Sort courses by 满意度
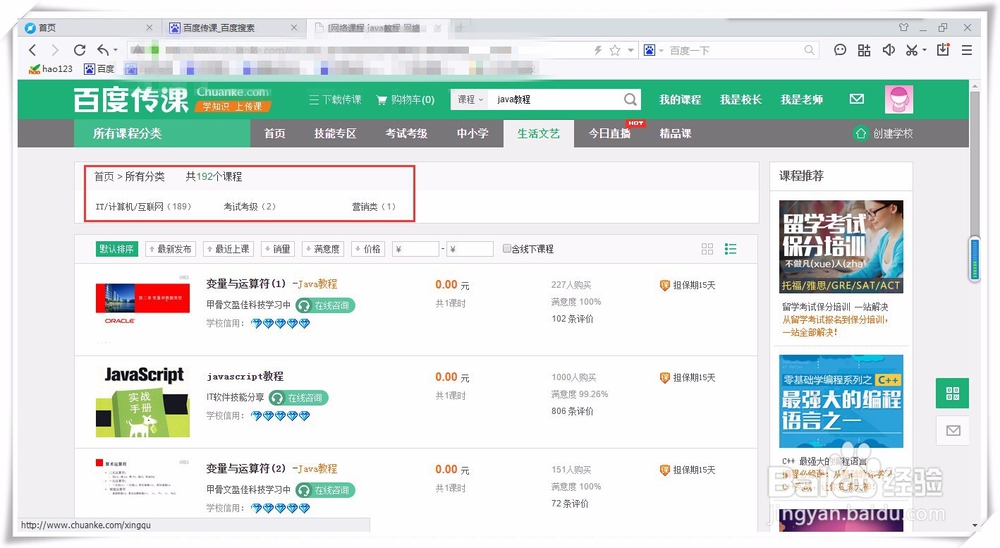Screen dimensions: 1000x548 coord(323,249)
